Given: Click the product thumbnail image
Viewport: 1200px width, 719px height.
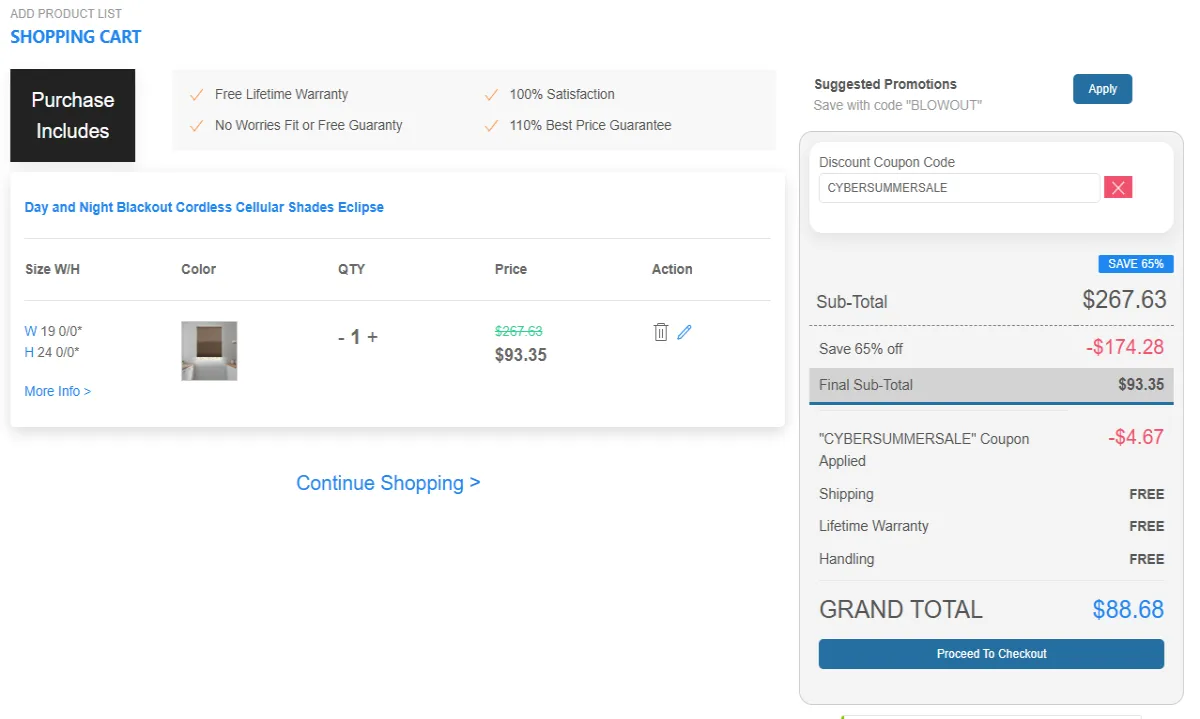Looking at the screenshot, I should pyautogui.click(x=209, y=350).
